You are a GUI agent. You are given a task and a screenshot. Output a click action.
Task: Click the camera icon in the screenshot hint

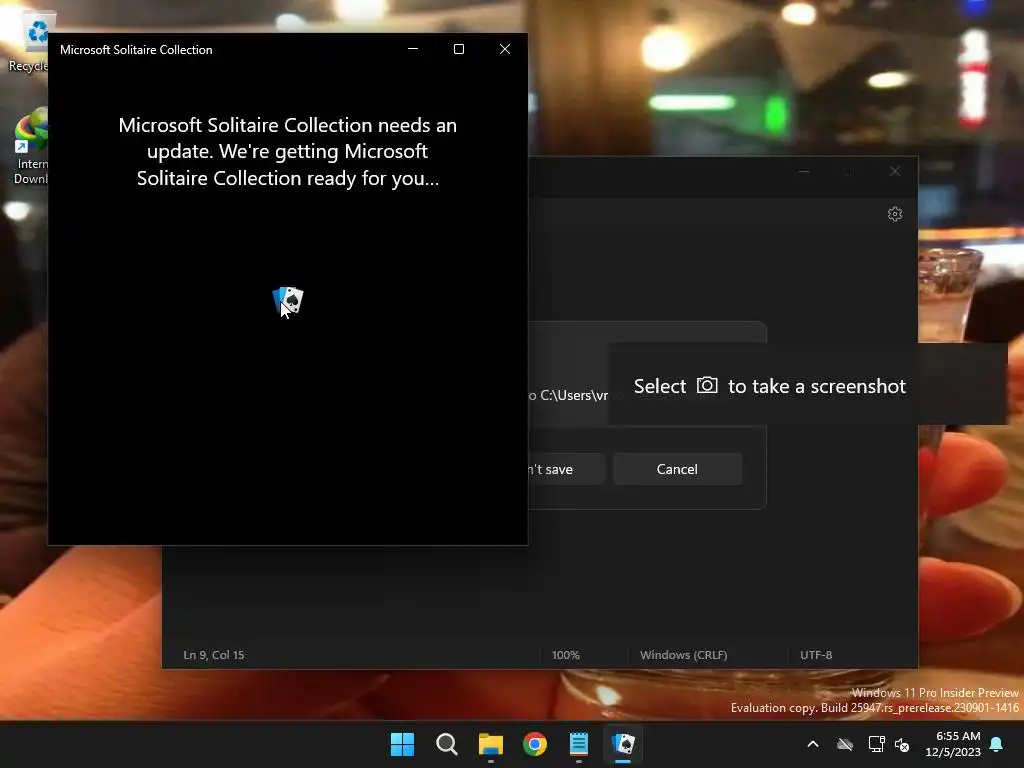707,385
